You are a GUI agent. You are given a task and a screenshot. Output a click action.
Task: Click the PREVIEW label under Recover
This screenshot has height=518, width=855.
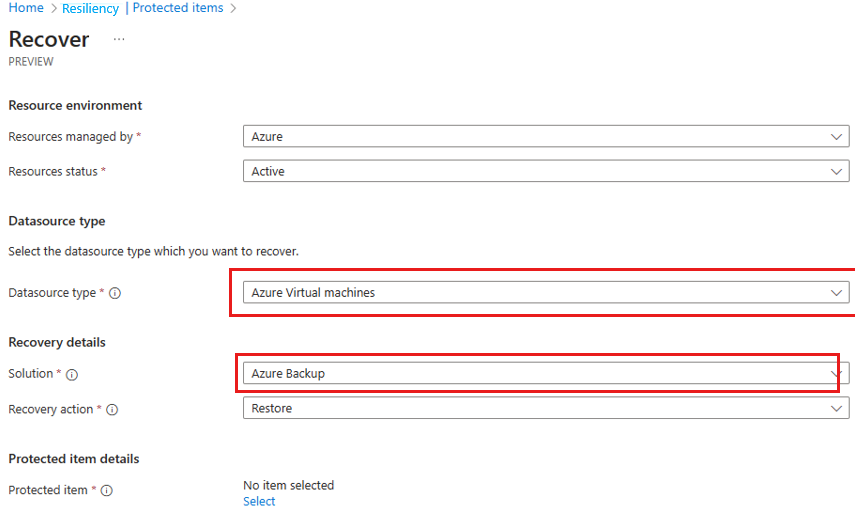coord(31,62)
